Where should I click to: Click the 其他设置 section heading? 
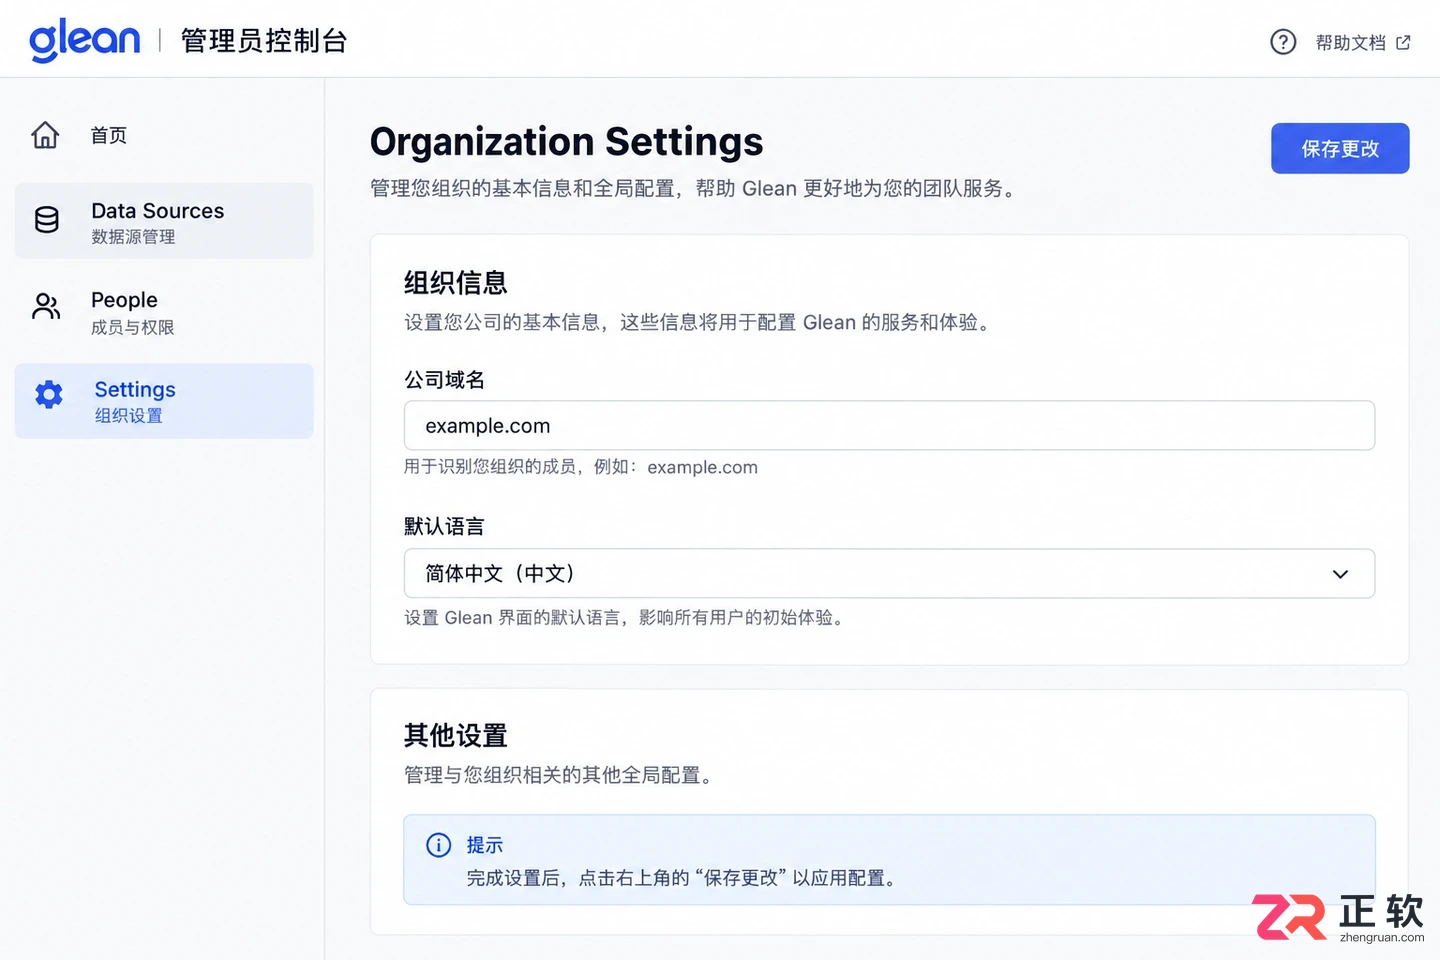tap(456, 736)
